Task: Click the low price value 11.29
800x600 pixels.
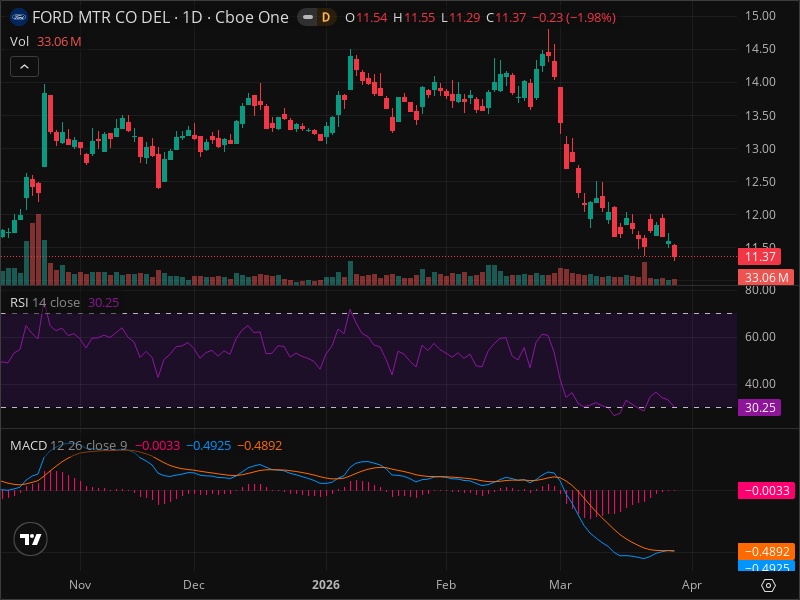Action: (x=465, y=18)
